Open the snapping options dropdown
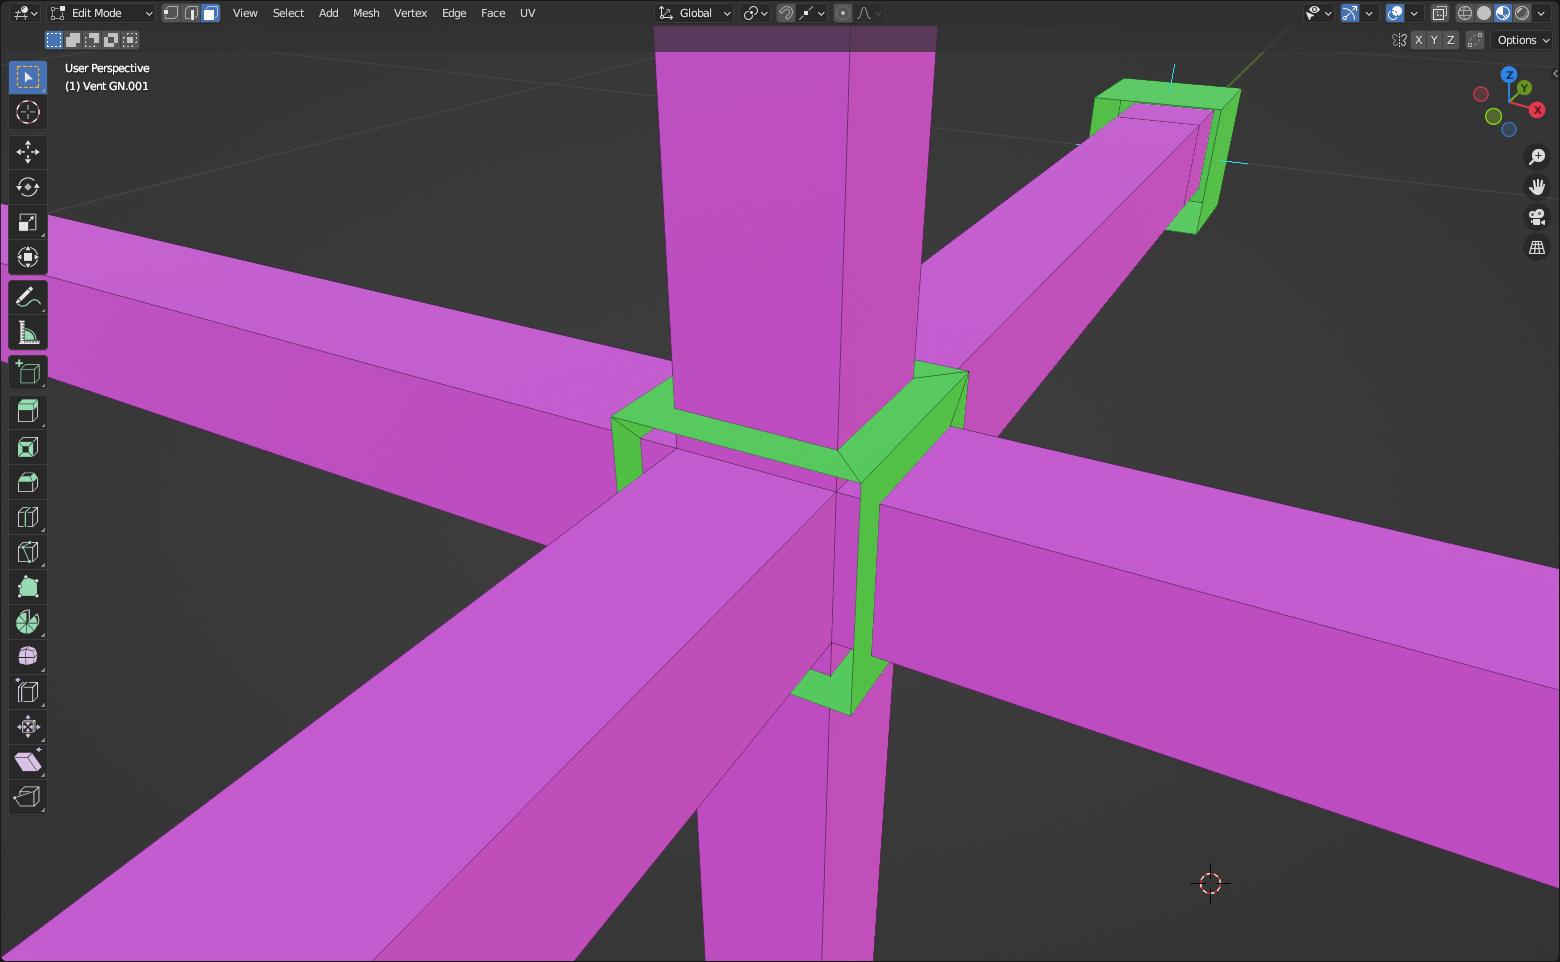 811,13
